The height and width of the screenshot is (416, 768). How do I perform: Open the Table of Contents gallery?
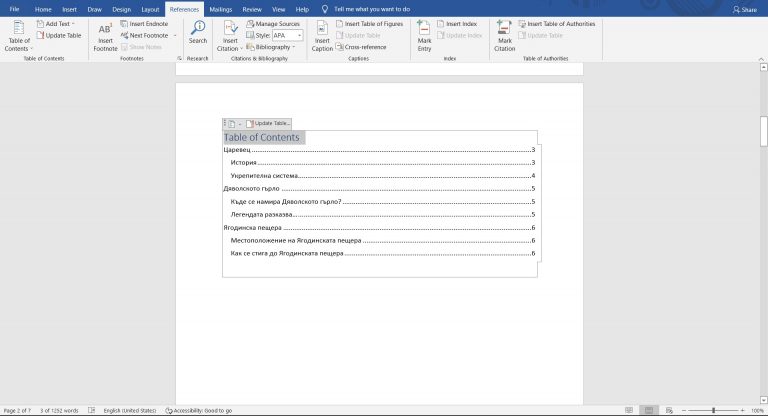pos(18,36)
